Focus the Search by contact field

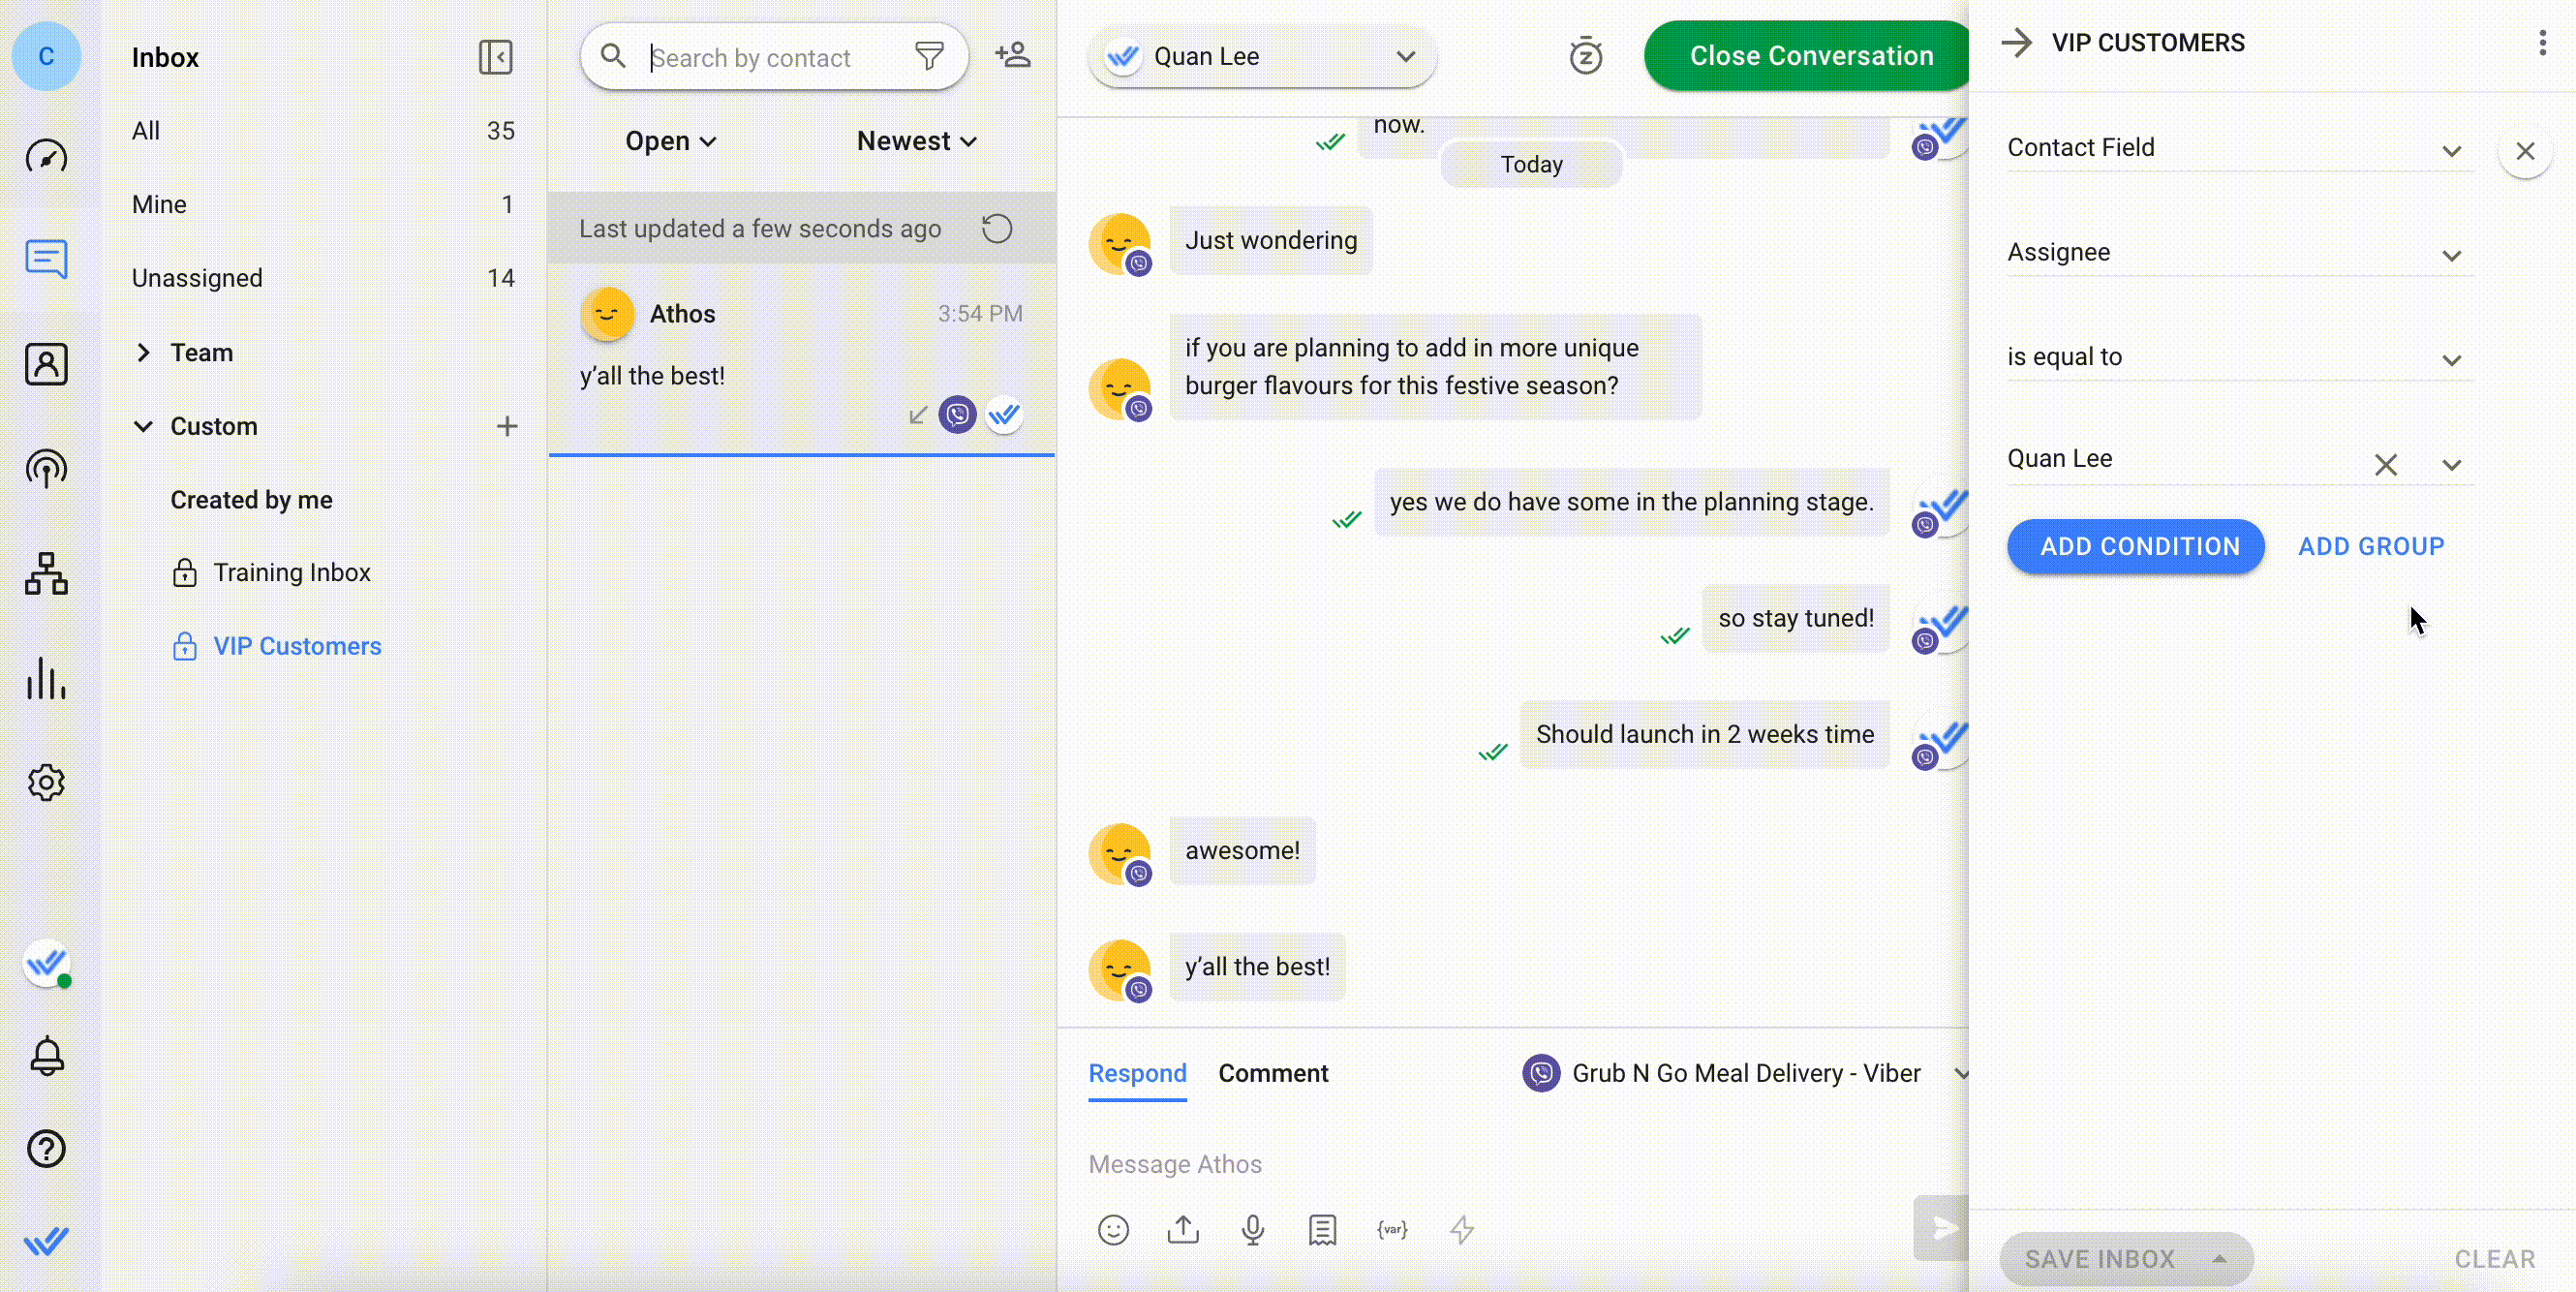coord(775,58)
